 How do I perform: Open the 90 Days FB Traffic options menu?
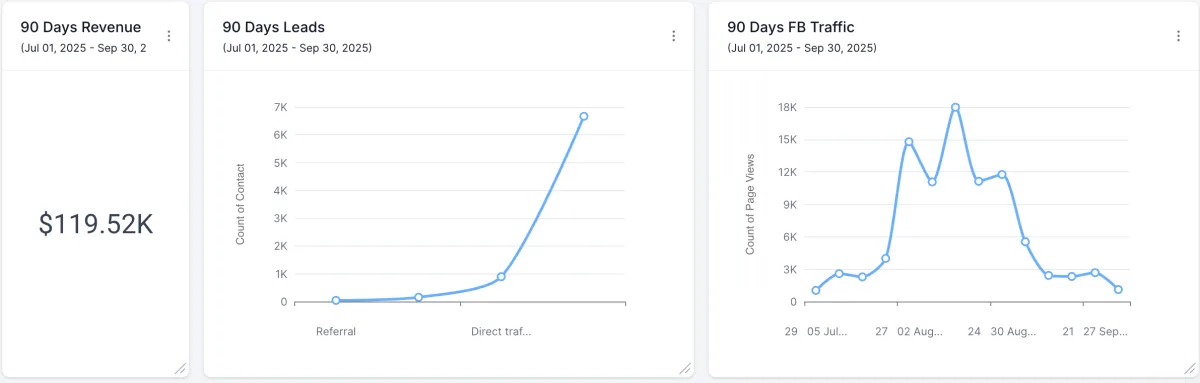pos(1179,36)
